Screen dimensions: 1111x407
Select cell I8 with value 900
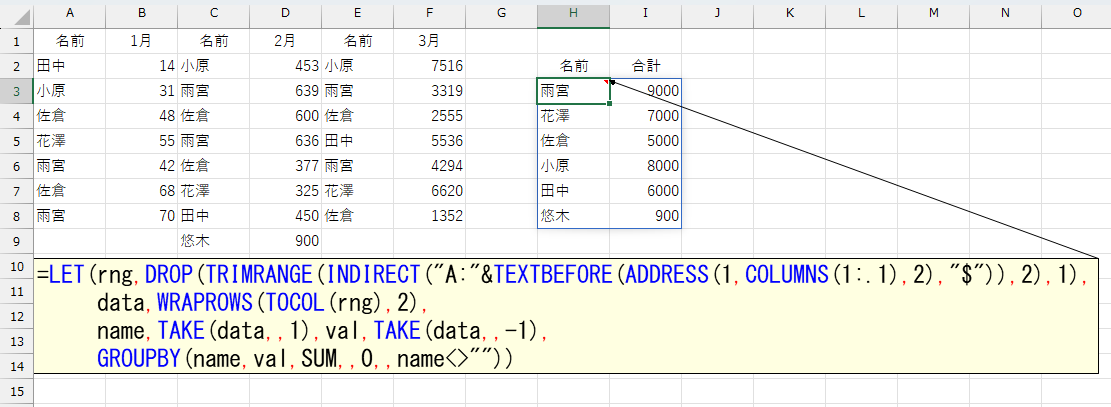(x=646, y=216)
